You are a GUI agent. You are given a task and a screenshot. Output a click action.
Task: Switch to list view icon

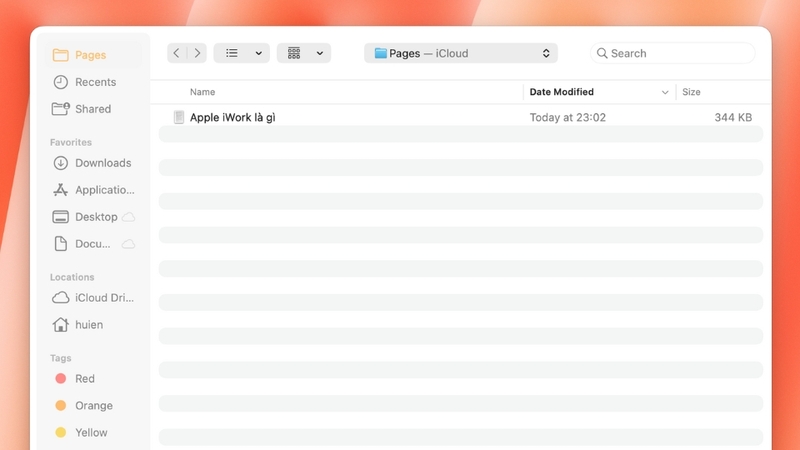(x=232, y=53)
